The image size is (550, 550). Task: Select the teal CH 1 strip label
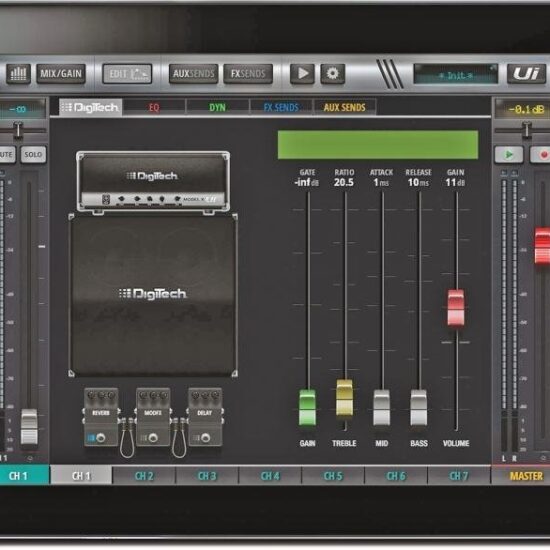[25, 476]
